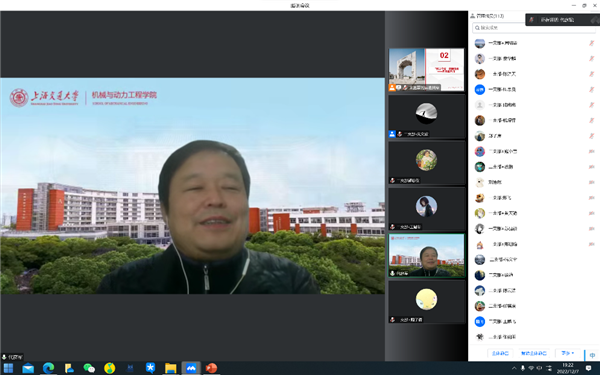Open the Wi-Fi network tray icon
This screenshot has height=375, width=600.
531,368
